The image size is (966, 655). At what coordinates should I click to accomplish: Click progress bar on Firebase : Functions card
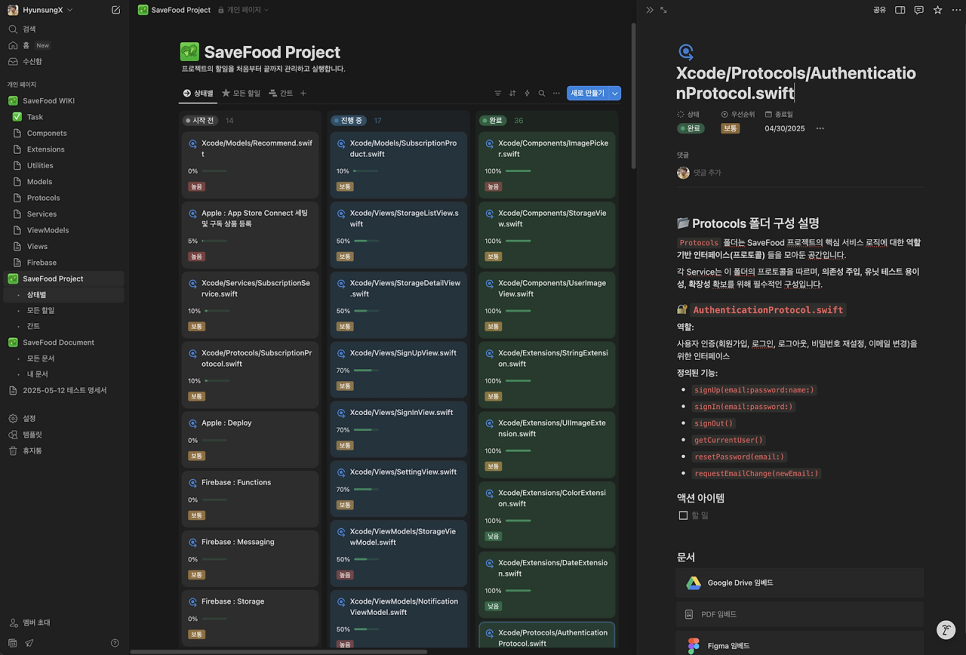click(x=214, y=500)
